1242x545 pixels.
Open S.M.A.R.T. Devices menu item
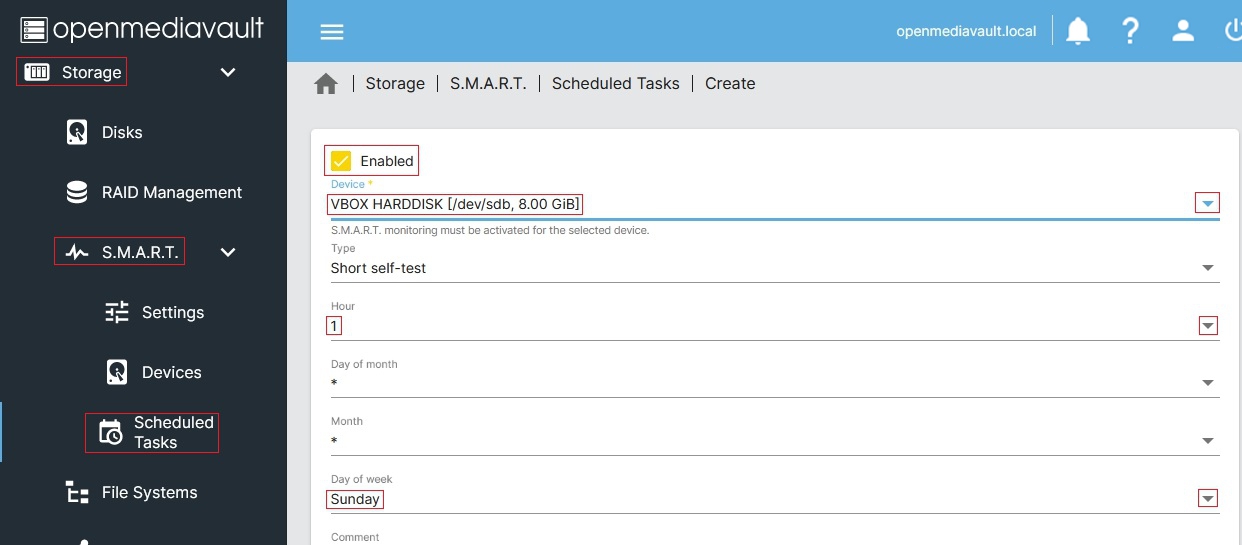(171, 372)
